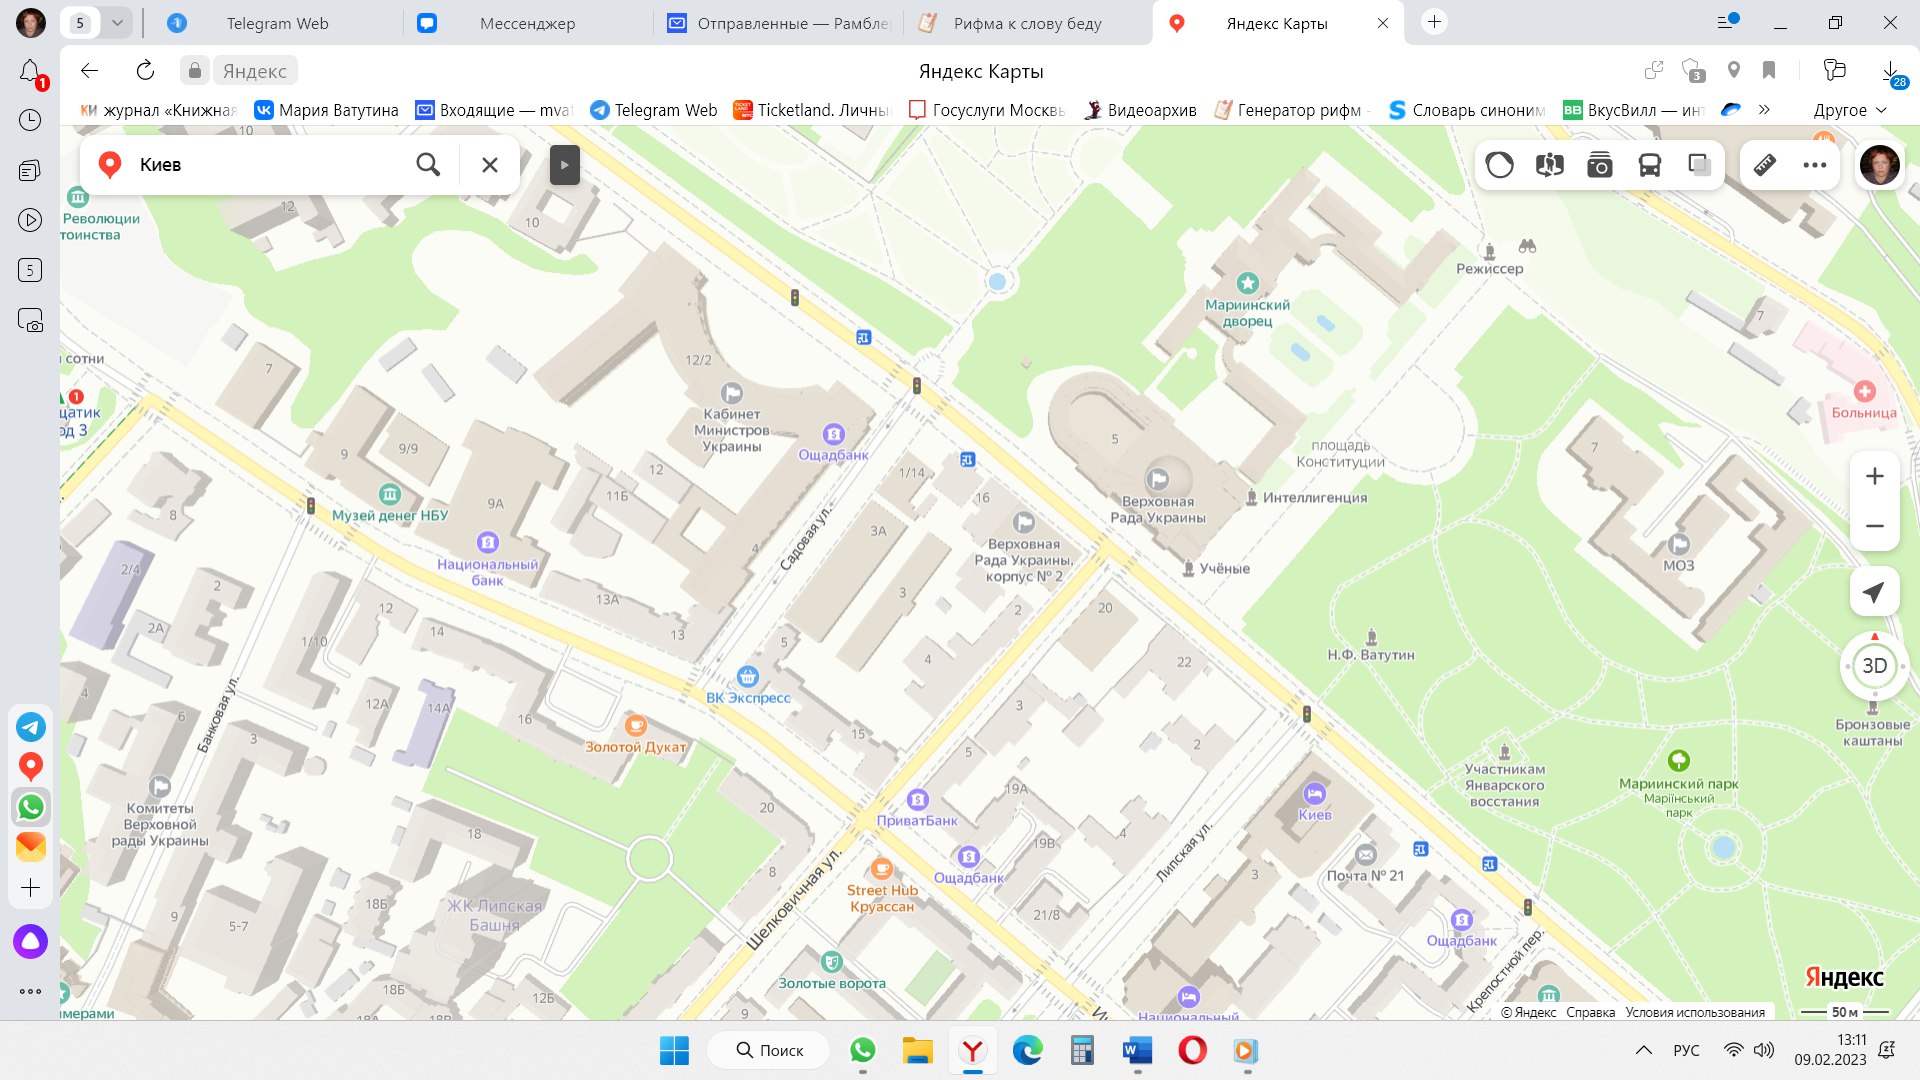Select the Больница hospital marker
Screen dimensions: 1920x1080
1864,392
